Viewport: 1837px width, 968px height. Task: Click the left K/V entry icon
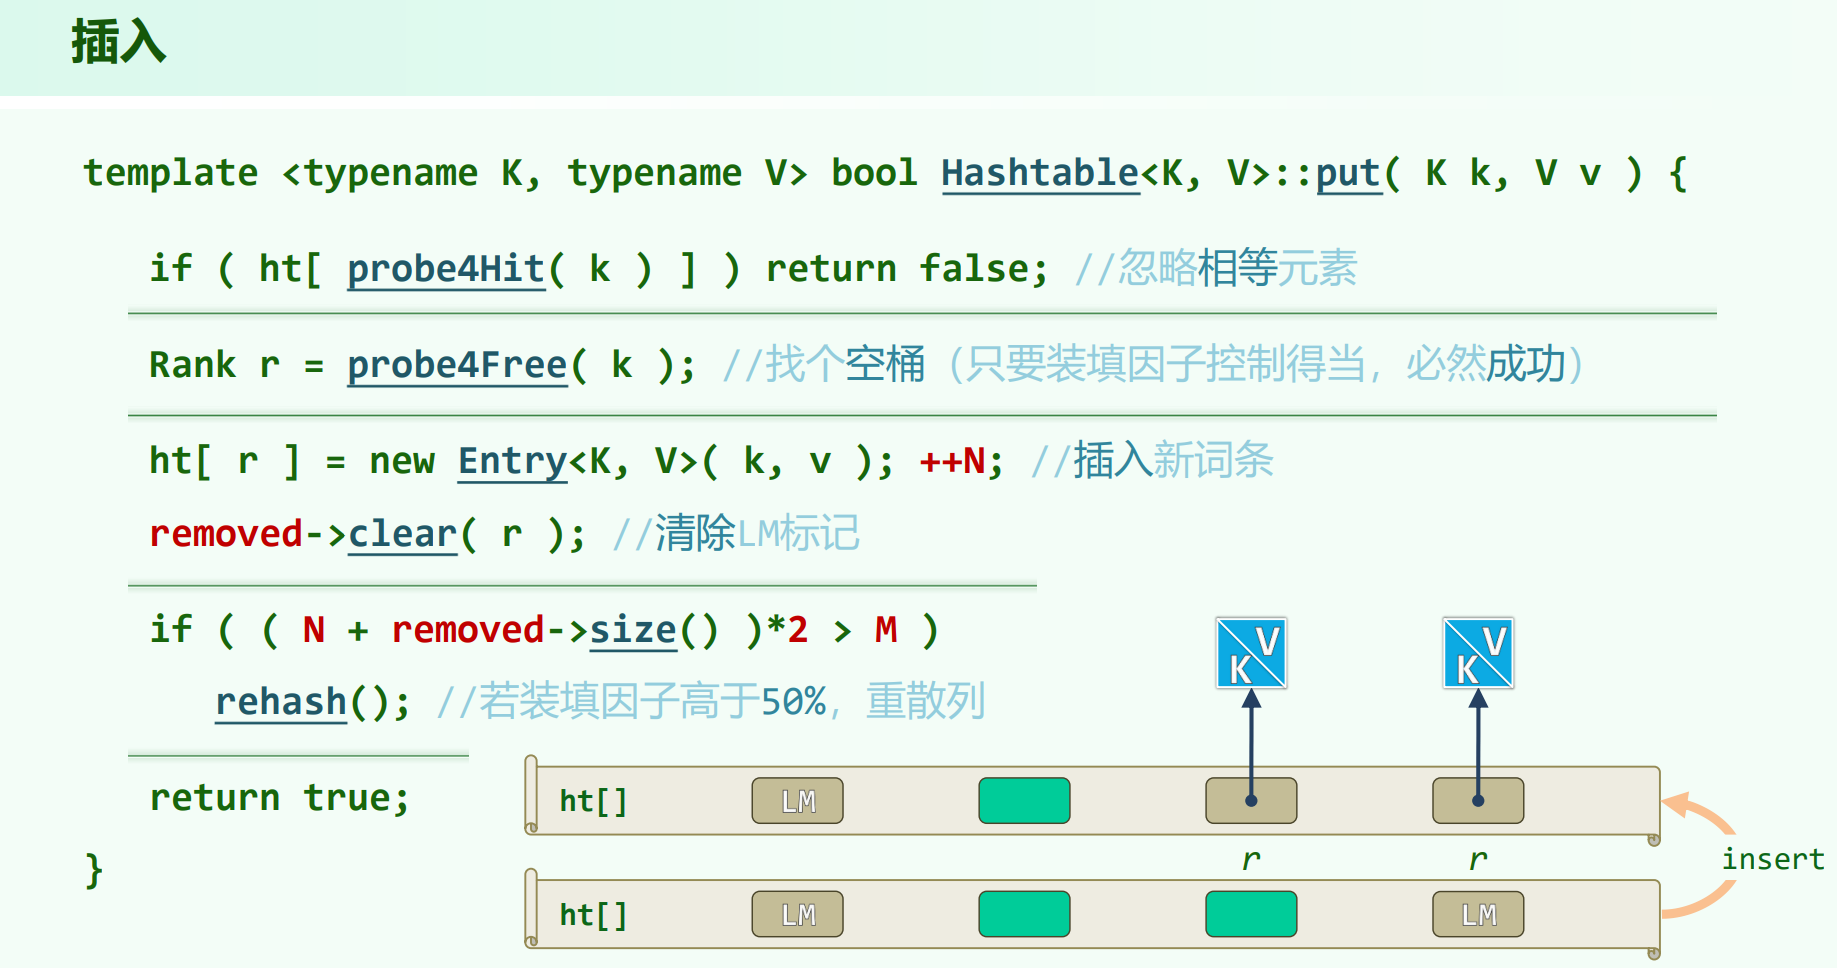(x=1250, y=653)
